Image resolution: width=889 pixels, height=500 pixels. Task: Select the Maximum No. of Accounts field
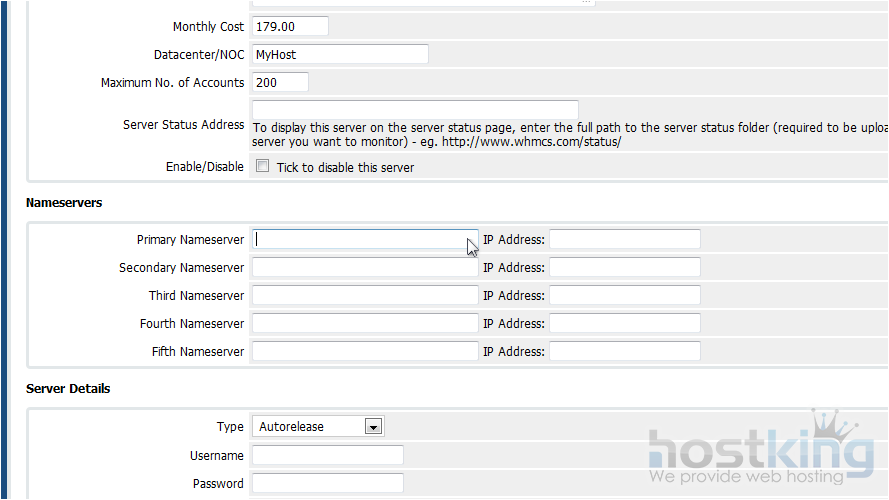click(x=280, y=82)
